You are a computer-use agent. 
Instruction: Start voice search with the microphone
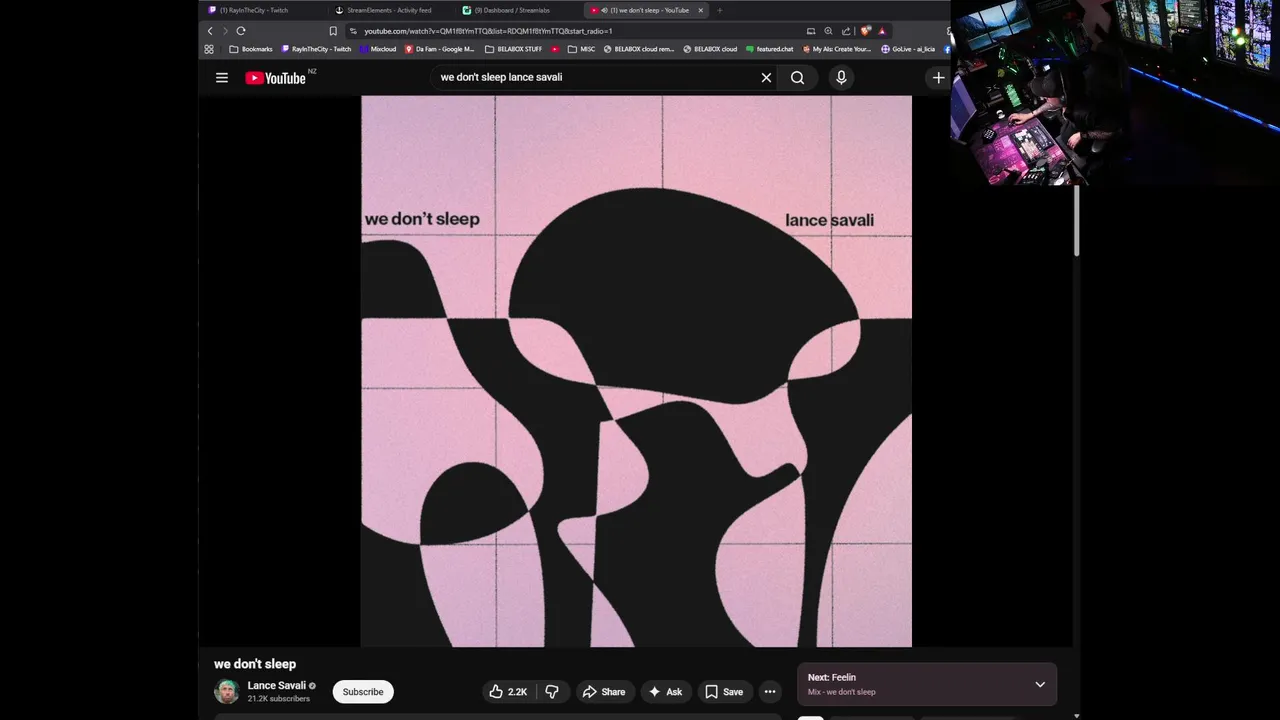841,78
